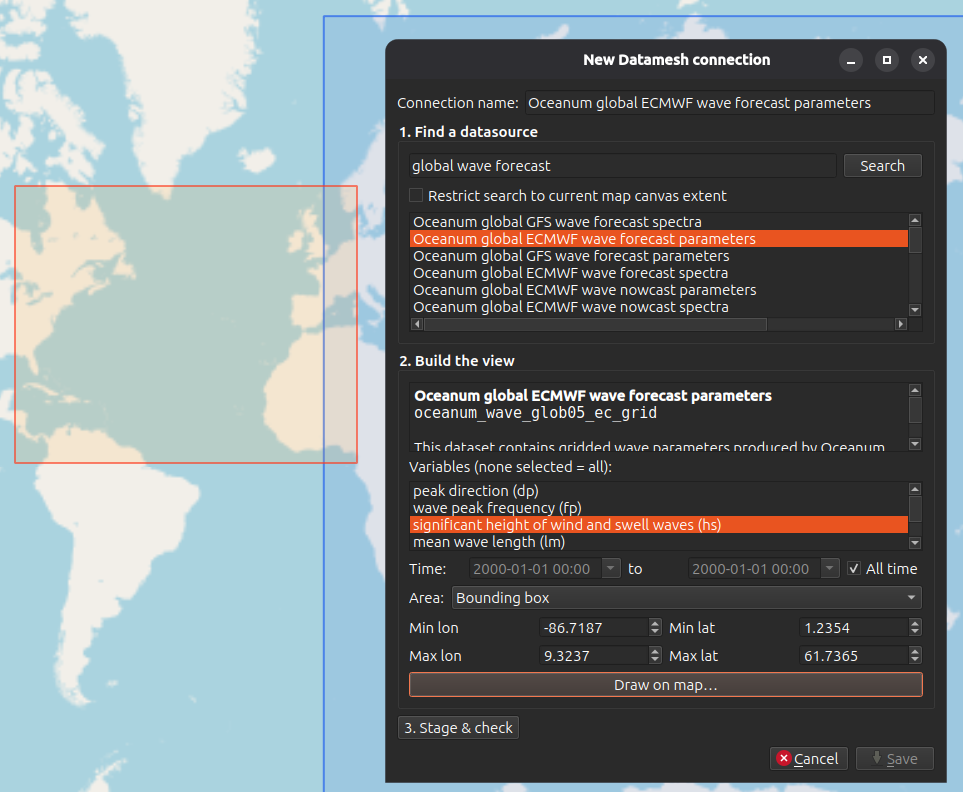This screenshot has width=963, height=792.
Task: Select variable 'wave peak frequency (fp)'
Action: 659,508
